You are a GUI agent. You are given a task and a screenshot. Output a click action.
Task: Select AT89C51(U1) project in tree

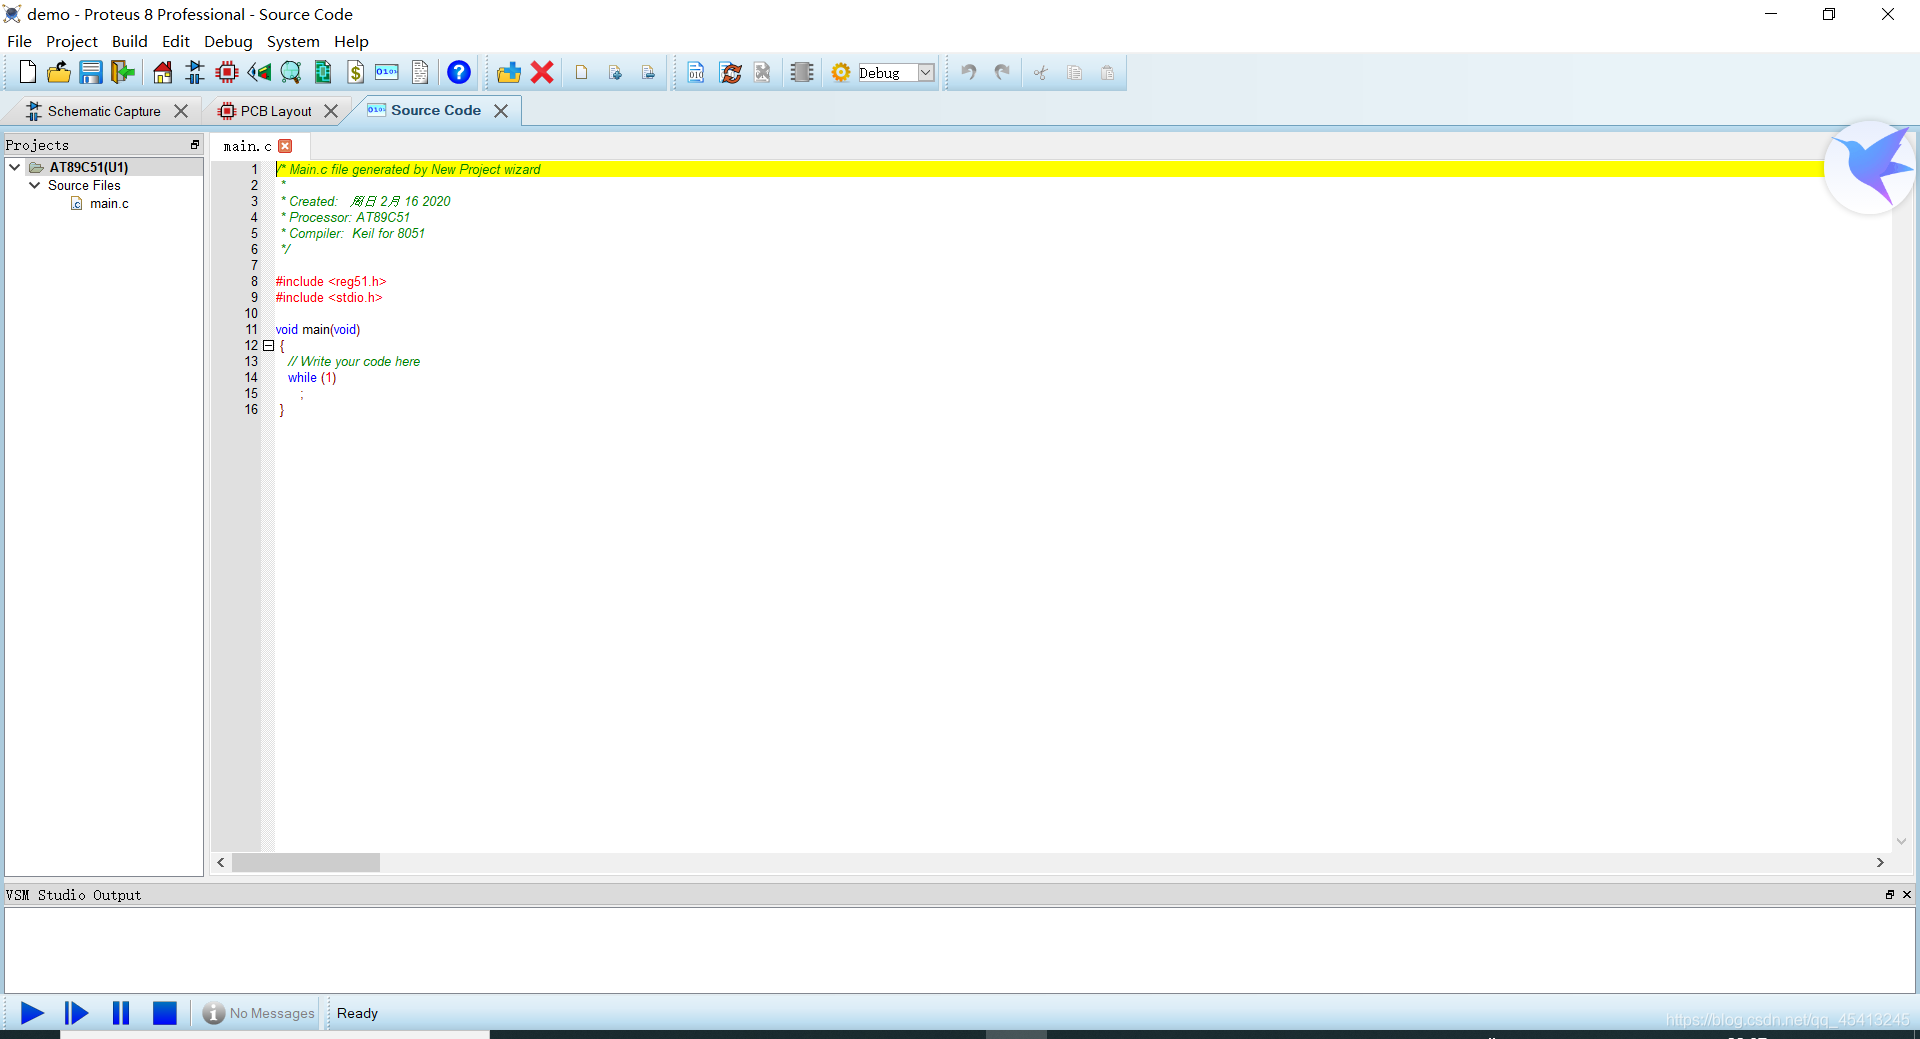click(x=89, y=167)
